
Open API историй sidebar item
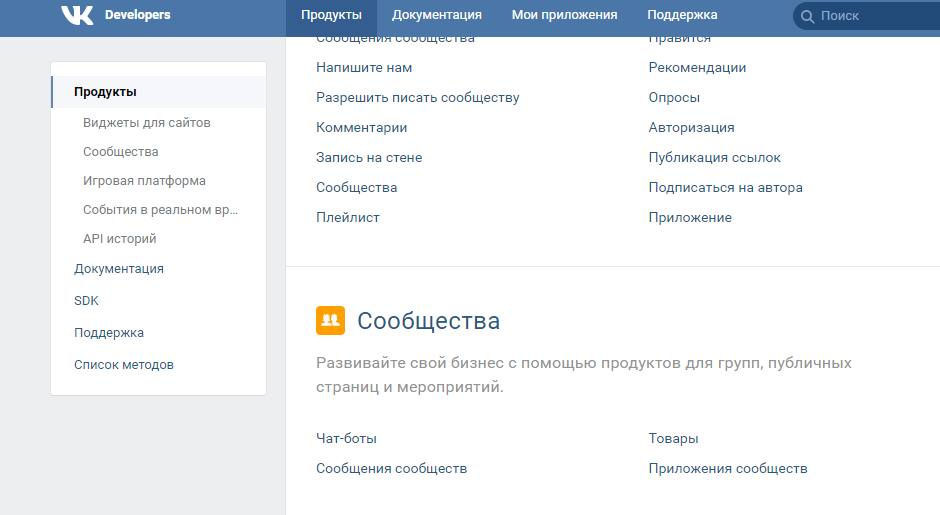120,239
